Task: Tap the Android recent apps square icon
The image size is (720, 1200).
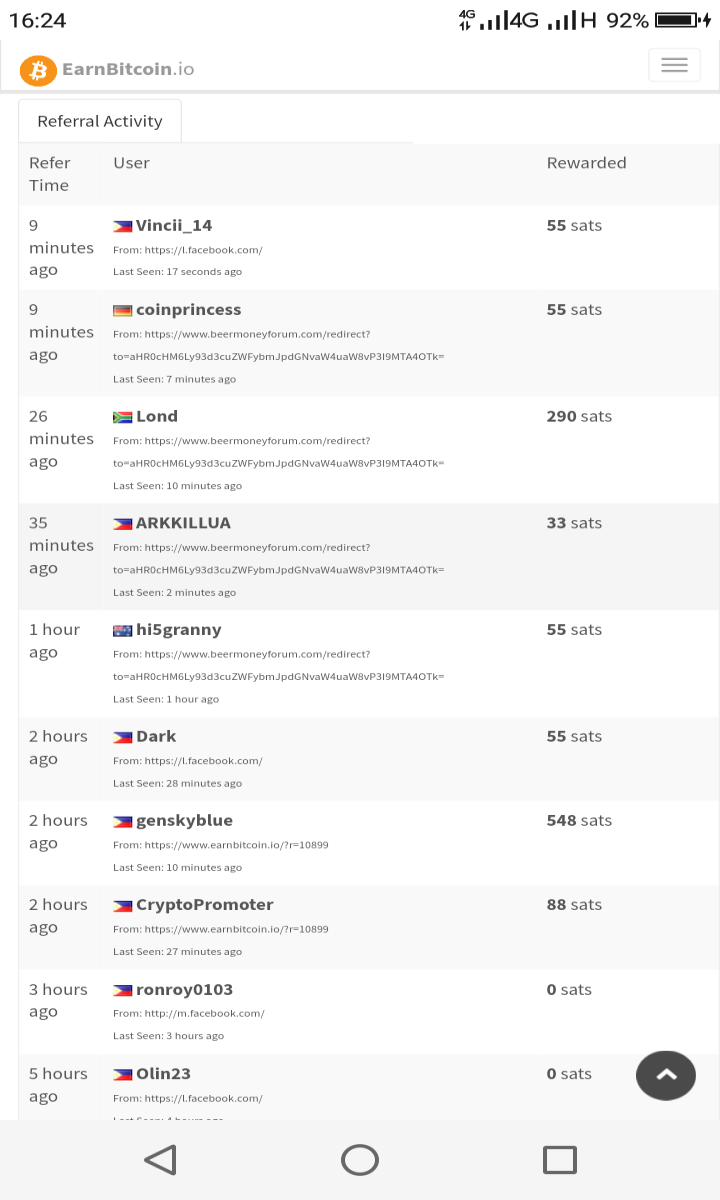Action: (x=560, y=1160)
